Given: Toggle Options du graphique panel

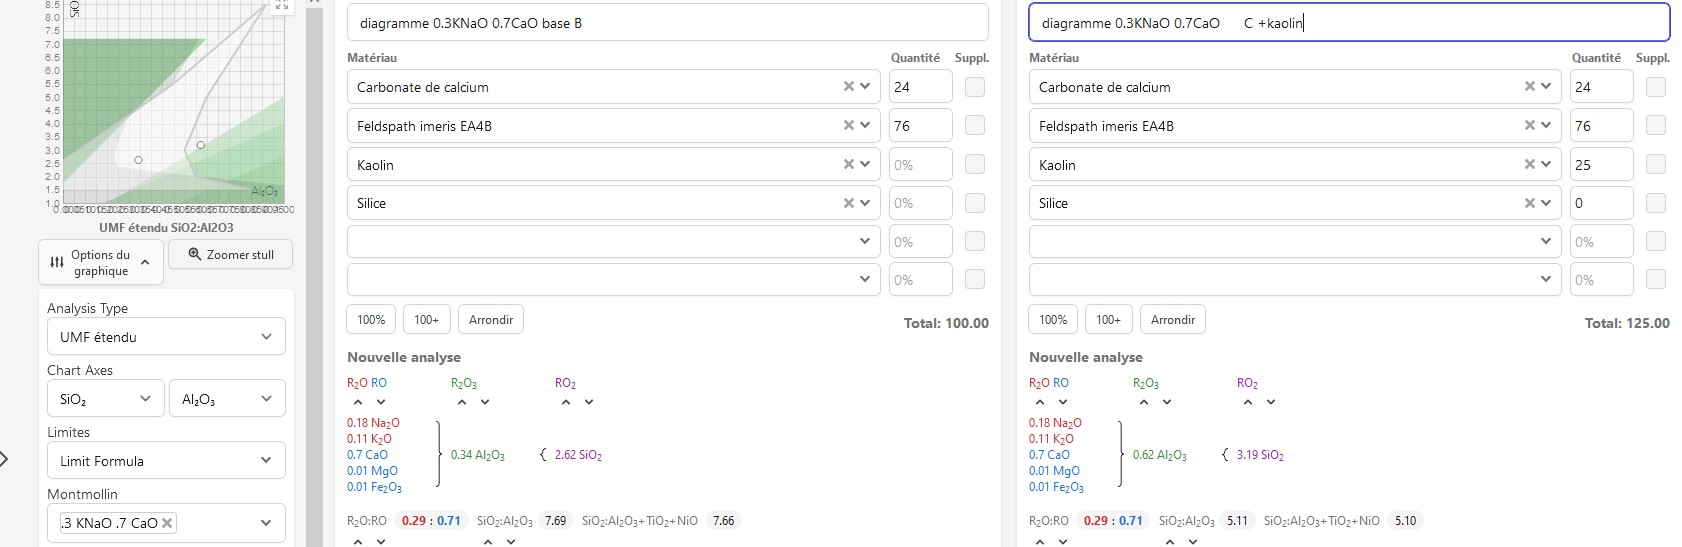Looking at the screenshot, I should tap(100, 263).
